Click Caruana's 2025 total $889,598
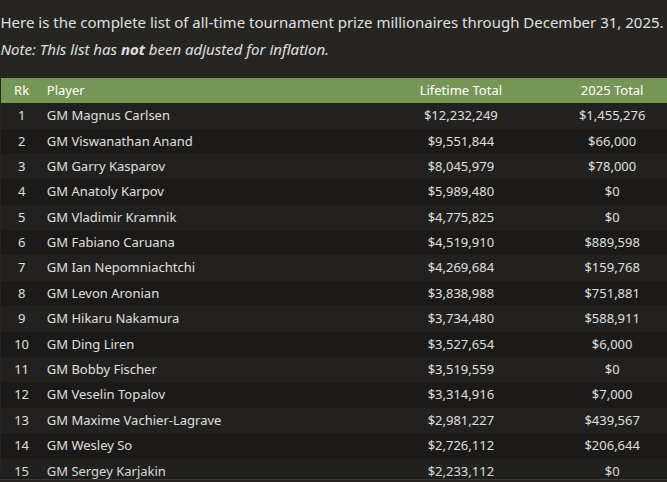667x482 pixels. pyautogui.click(x=612, y=242)
